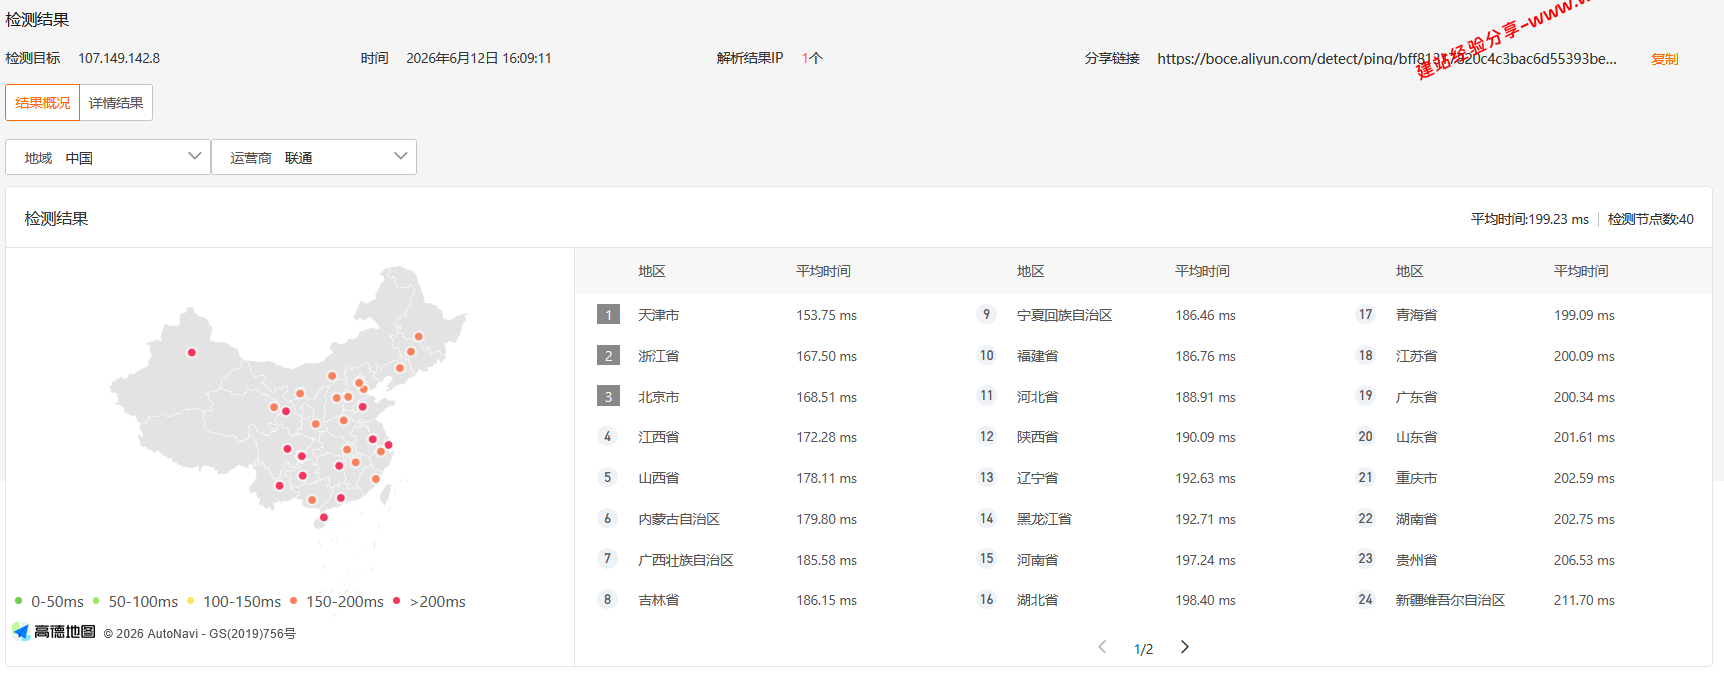Click the 复制 link to copy the share URL
Screen dimensions: 1724x677
[1665, 59]
